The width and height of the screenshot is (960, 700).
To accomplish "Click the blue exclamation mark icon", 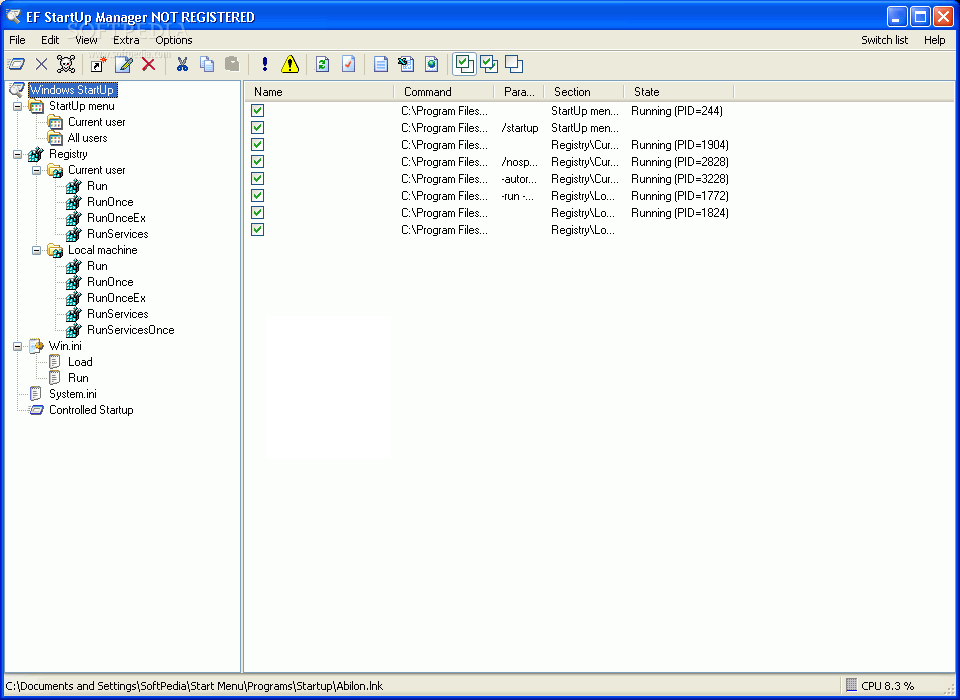I will point(264,64).
